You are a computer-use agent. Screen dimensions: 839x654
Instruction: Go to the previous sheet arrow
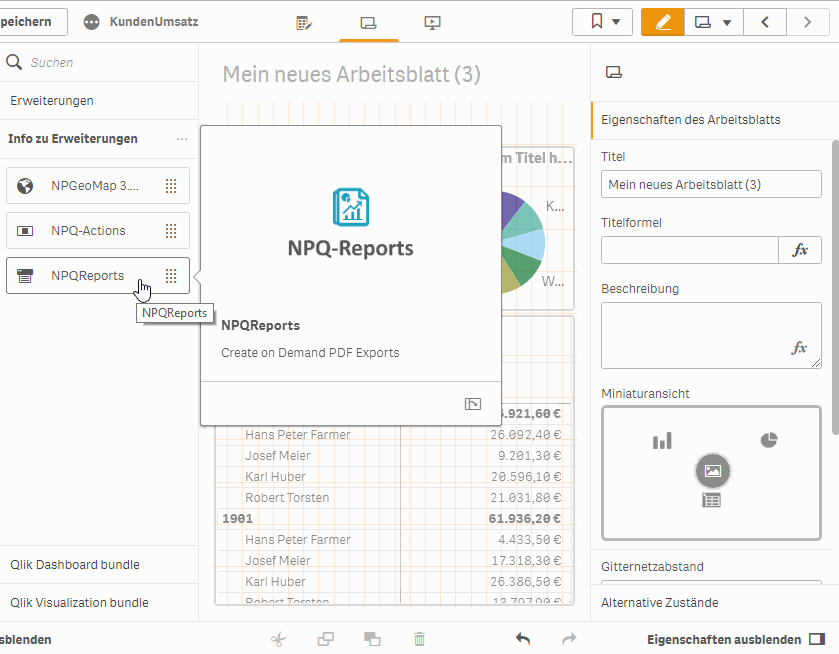coord(765,22)
